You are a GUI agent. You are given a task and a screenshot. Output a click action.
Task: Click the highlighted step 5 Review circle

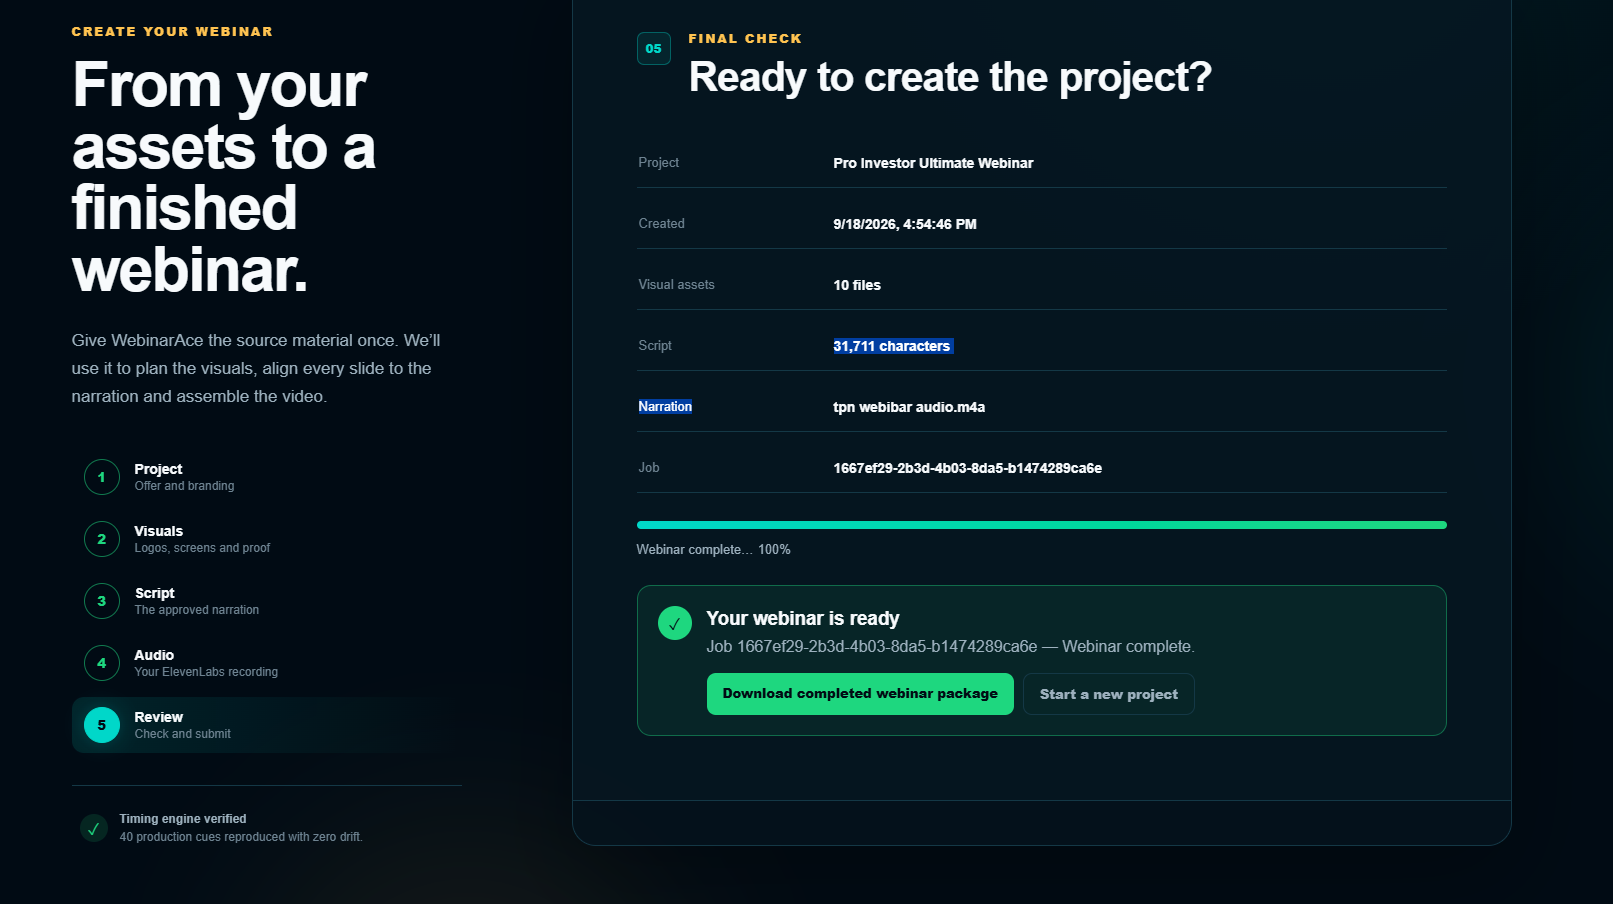point(101,725)
